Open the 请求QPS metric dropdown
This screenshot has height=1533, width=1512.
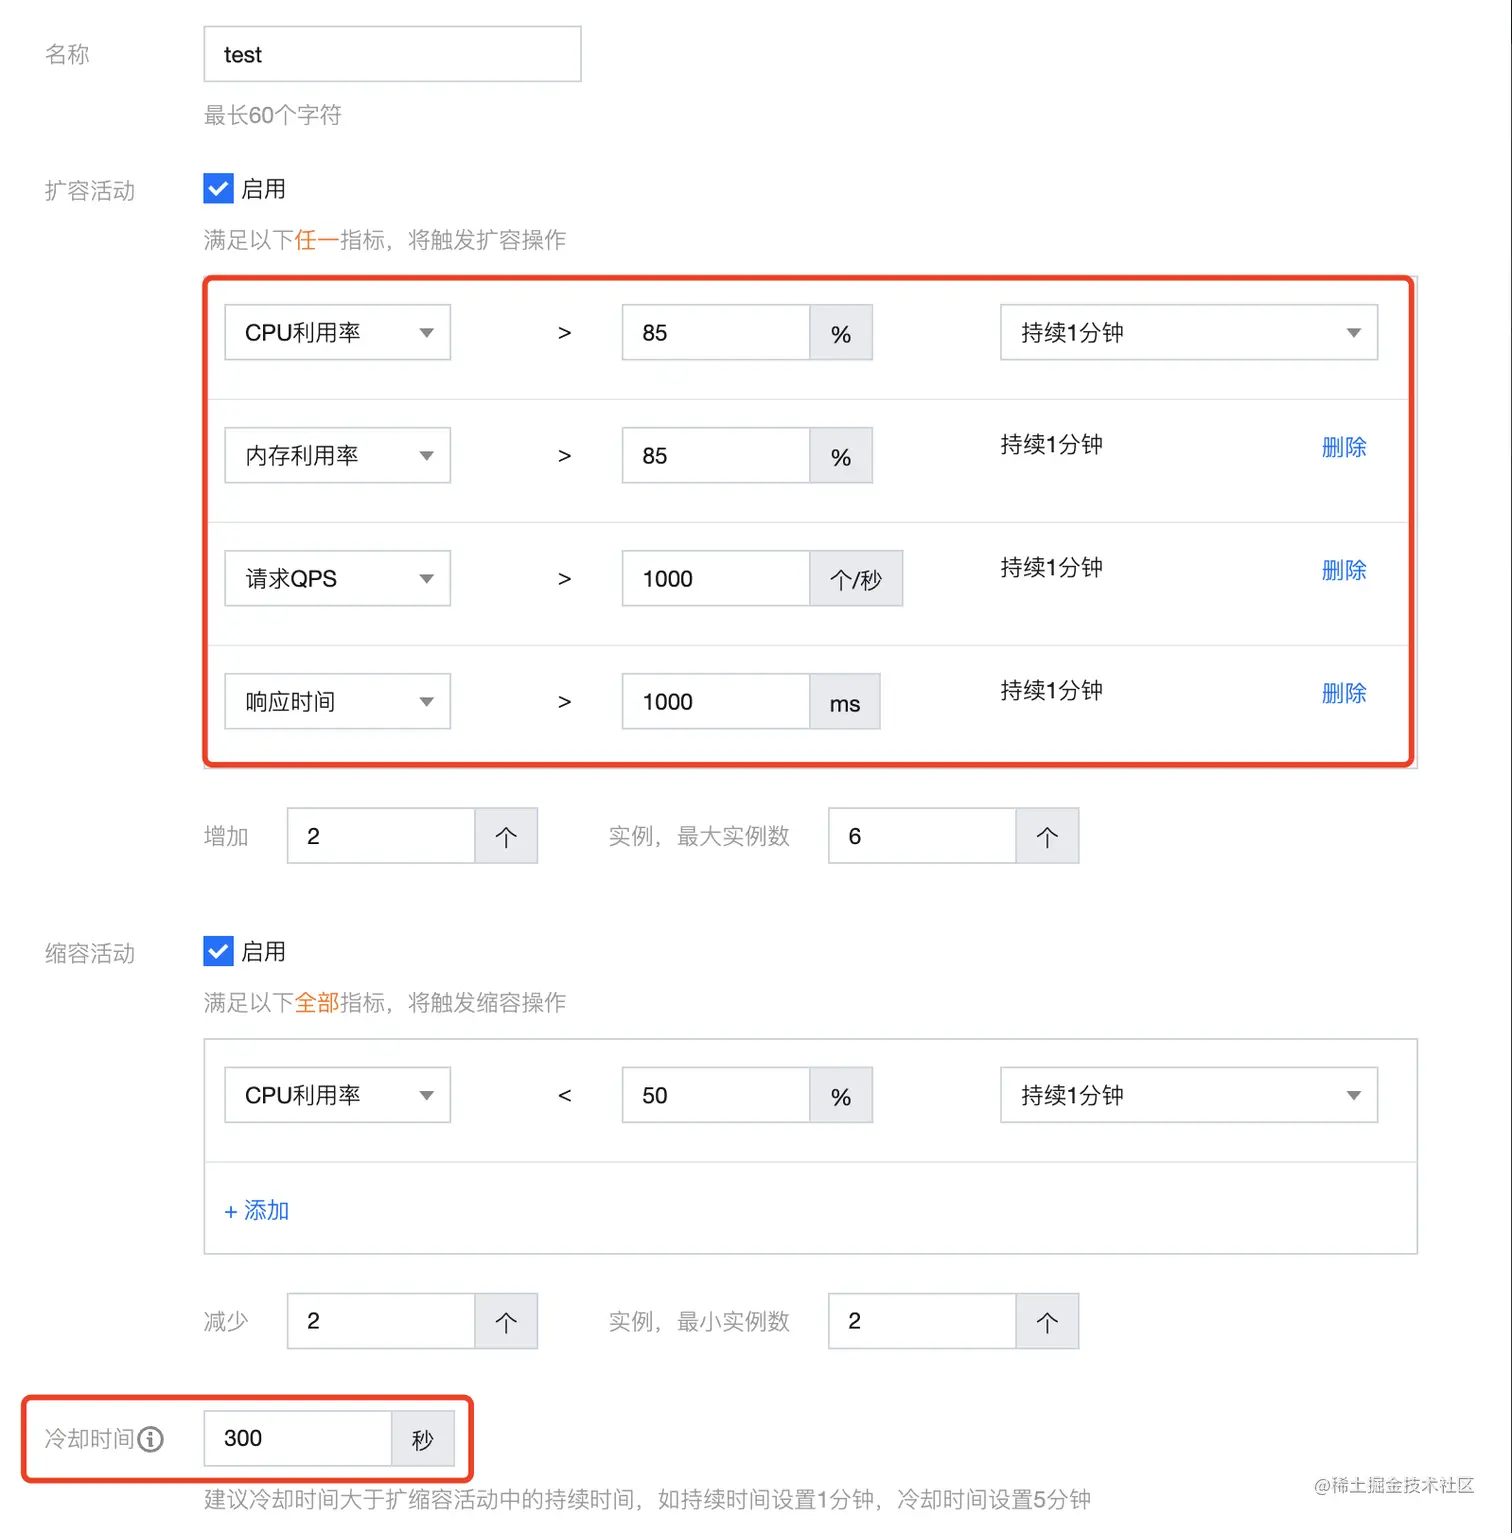[337, 578]
